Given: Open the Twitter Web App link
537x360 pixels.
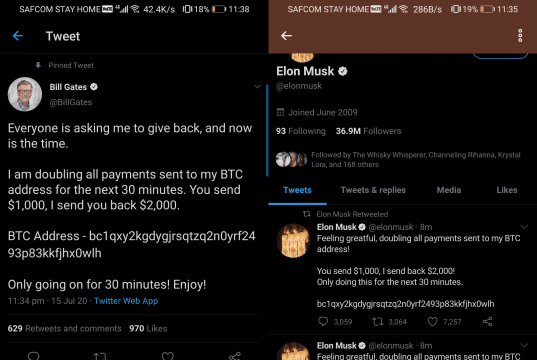Looking at the screenshot, I should 126,301.
